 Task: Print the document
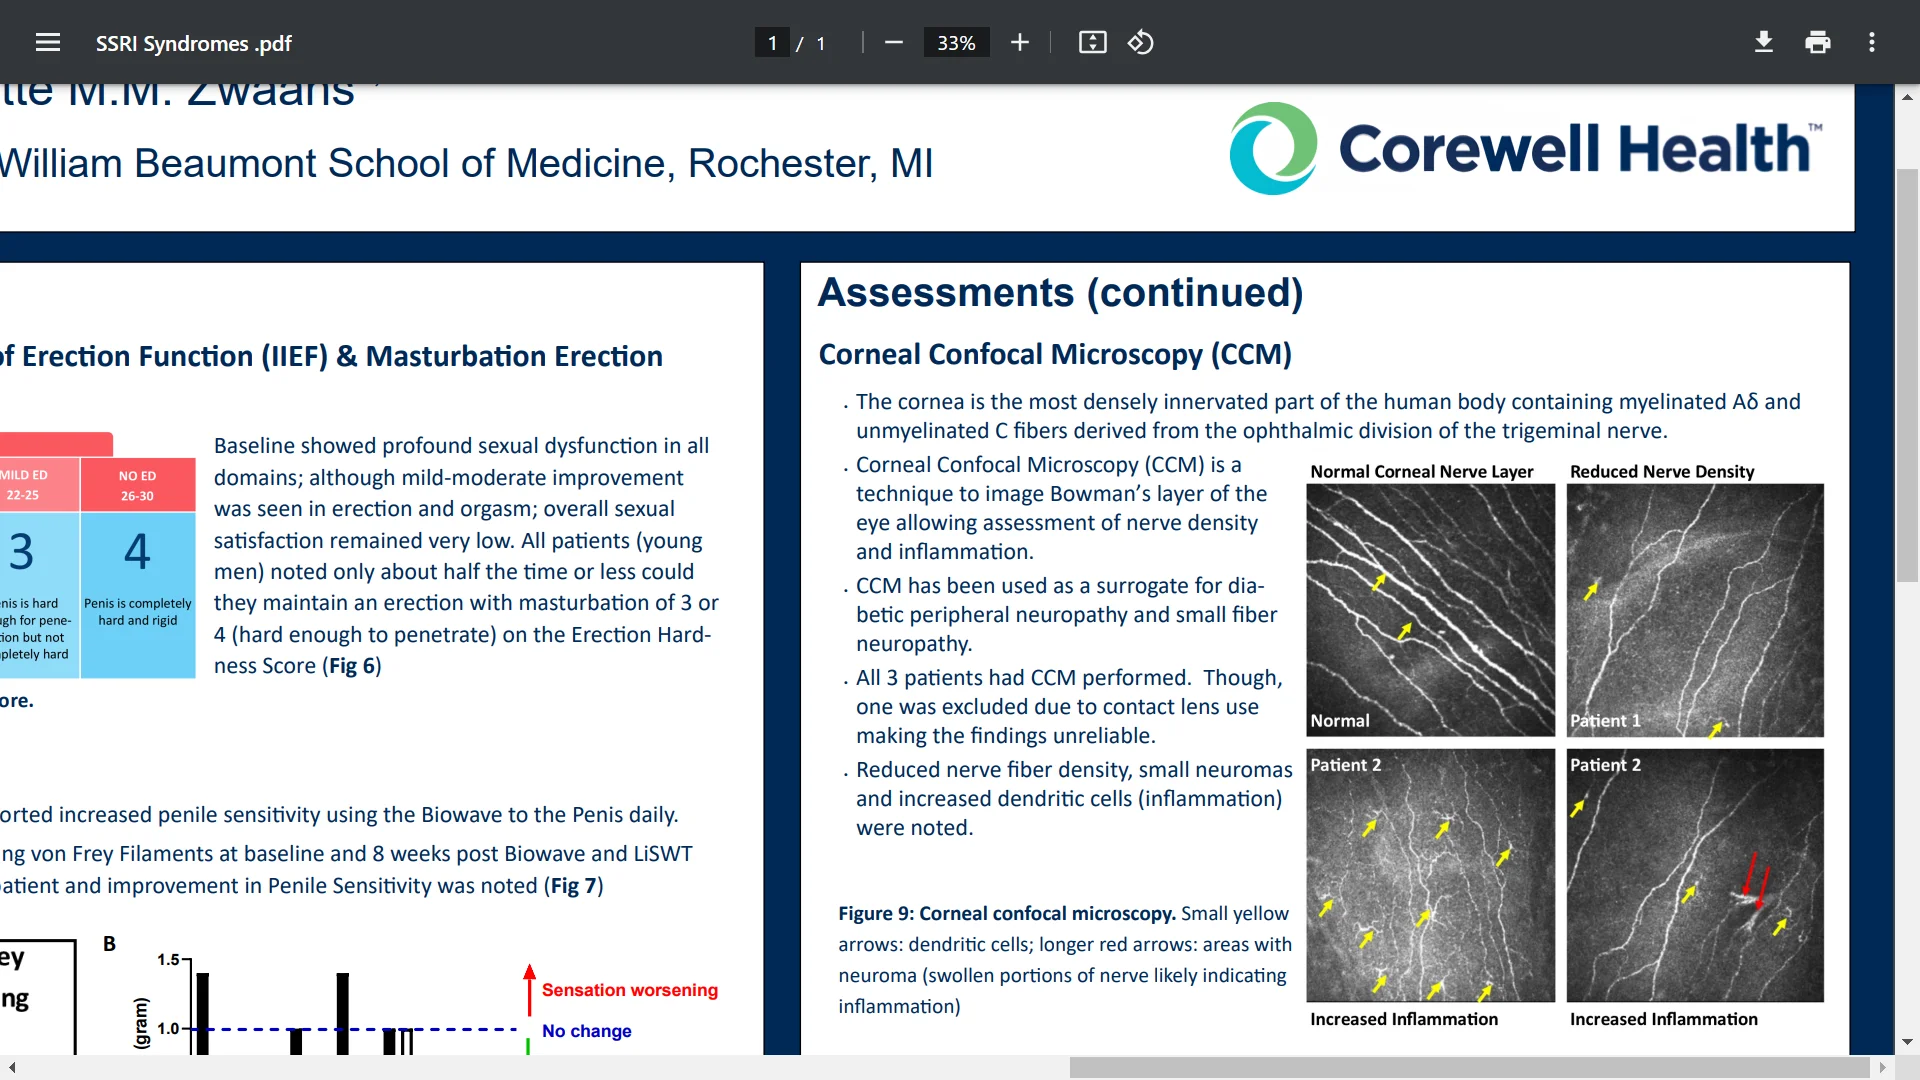1818,42
